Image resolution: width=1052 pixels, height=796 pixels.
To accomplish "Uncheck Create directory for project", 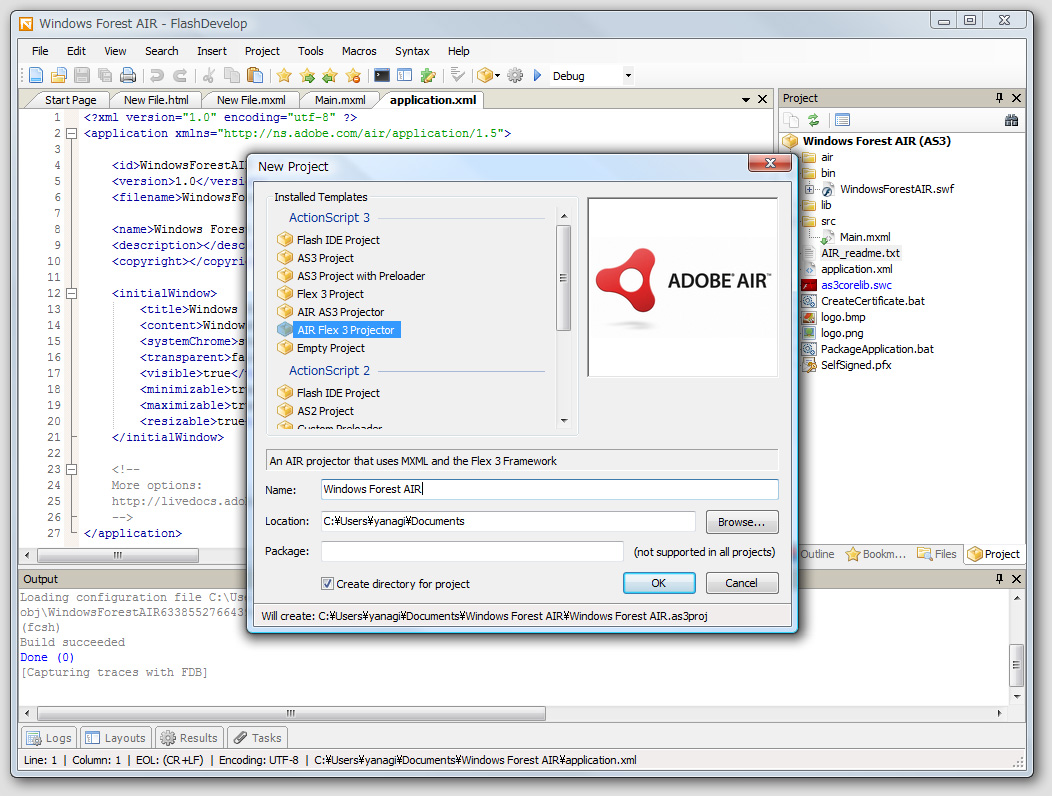I will (325, 584).
